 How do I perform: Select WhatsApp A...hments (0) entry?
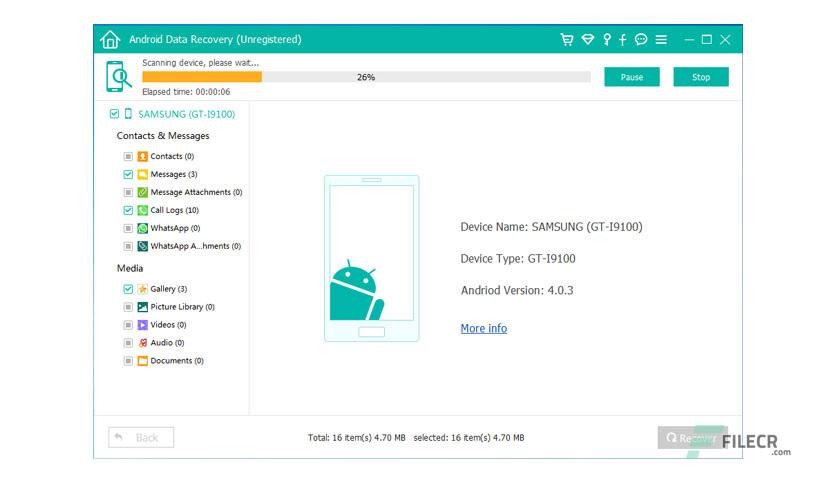196,246
